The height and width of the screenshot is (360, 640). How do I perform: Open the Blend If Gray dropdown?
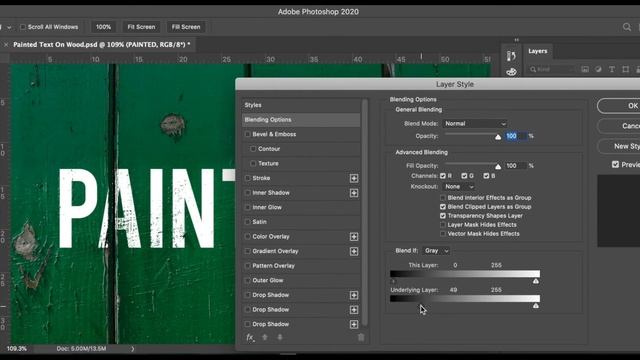pos(436,251)
